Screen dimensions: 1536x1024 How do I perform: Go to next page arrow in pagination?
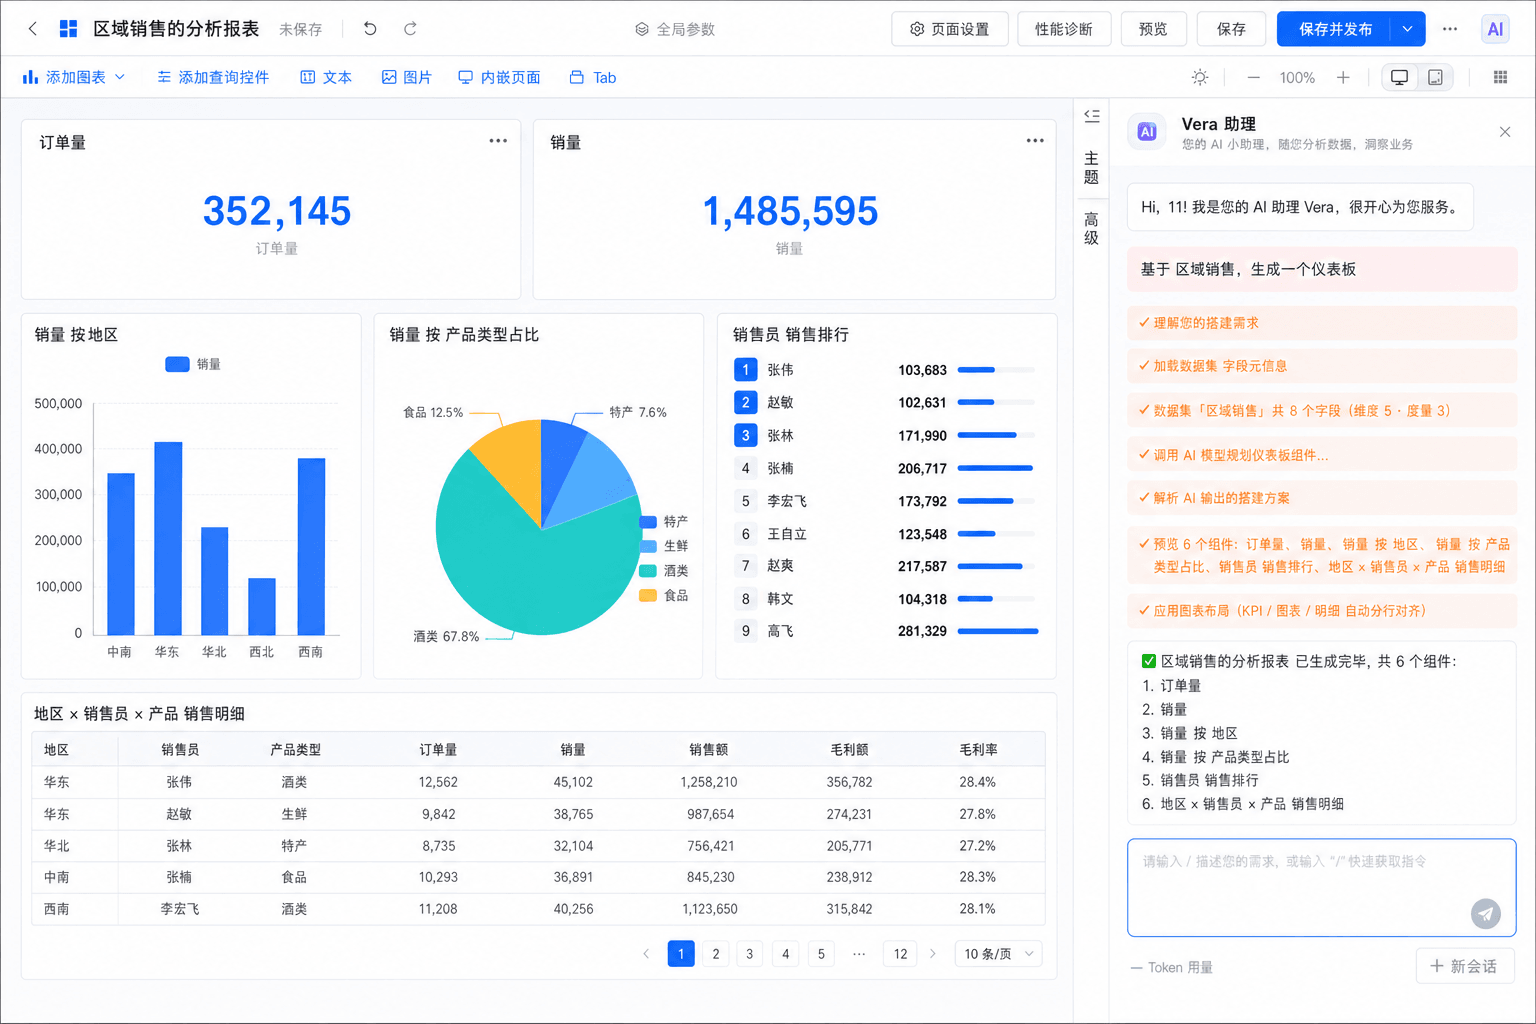point(932,954)
